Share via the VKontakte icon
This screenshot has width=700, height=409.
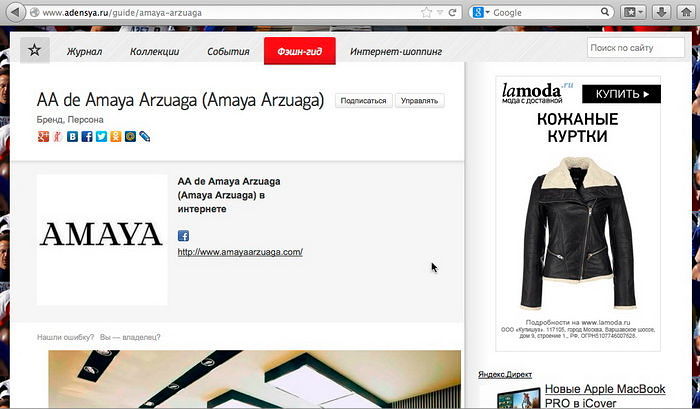point(72,136)
